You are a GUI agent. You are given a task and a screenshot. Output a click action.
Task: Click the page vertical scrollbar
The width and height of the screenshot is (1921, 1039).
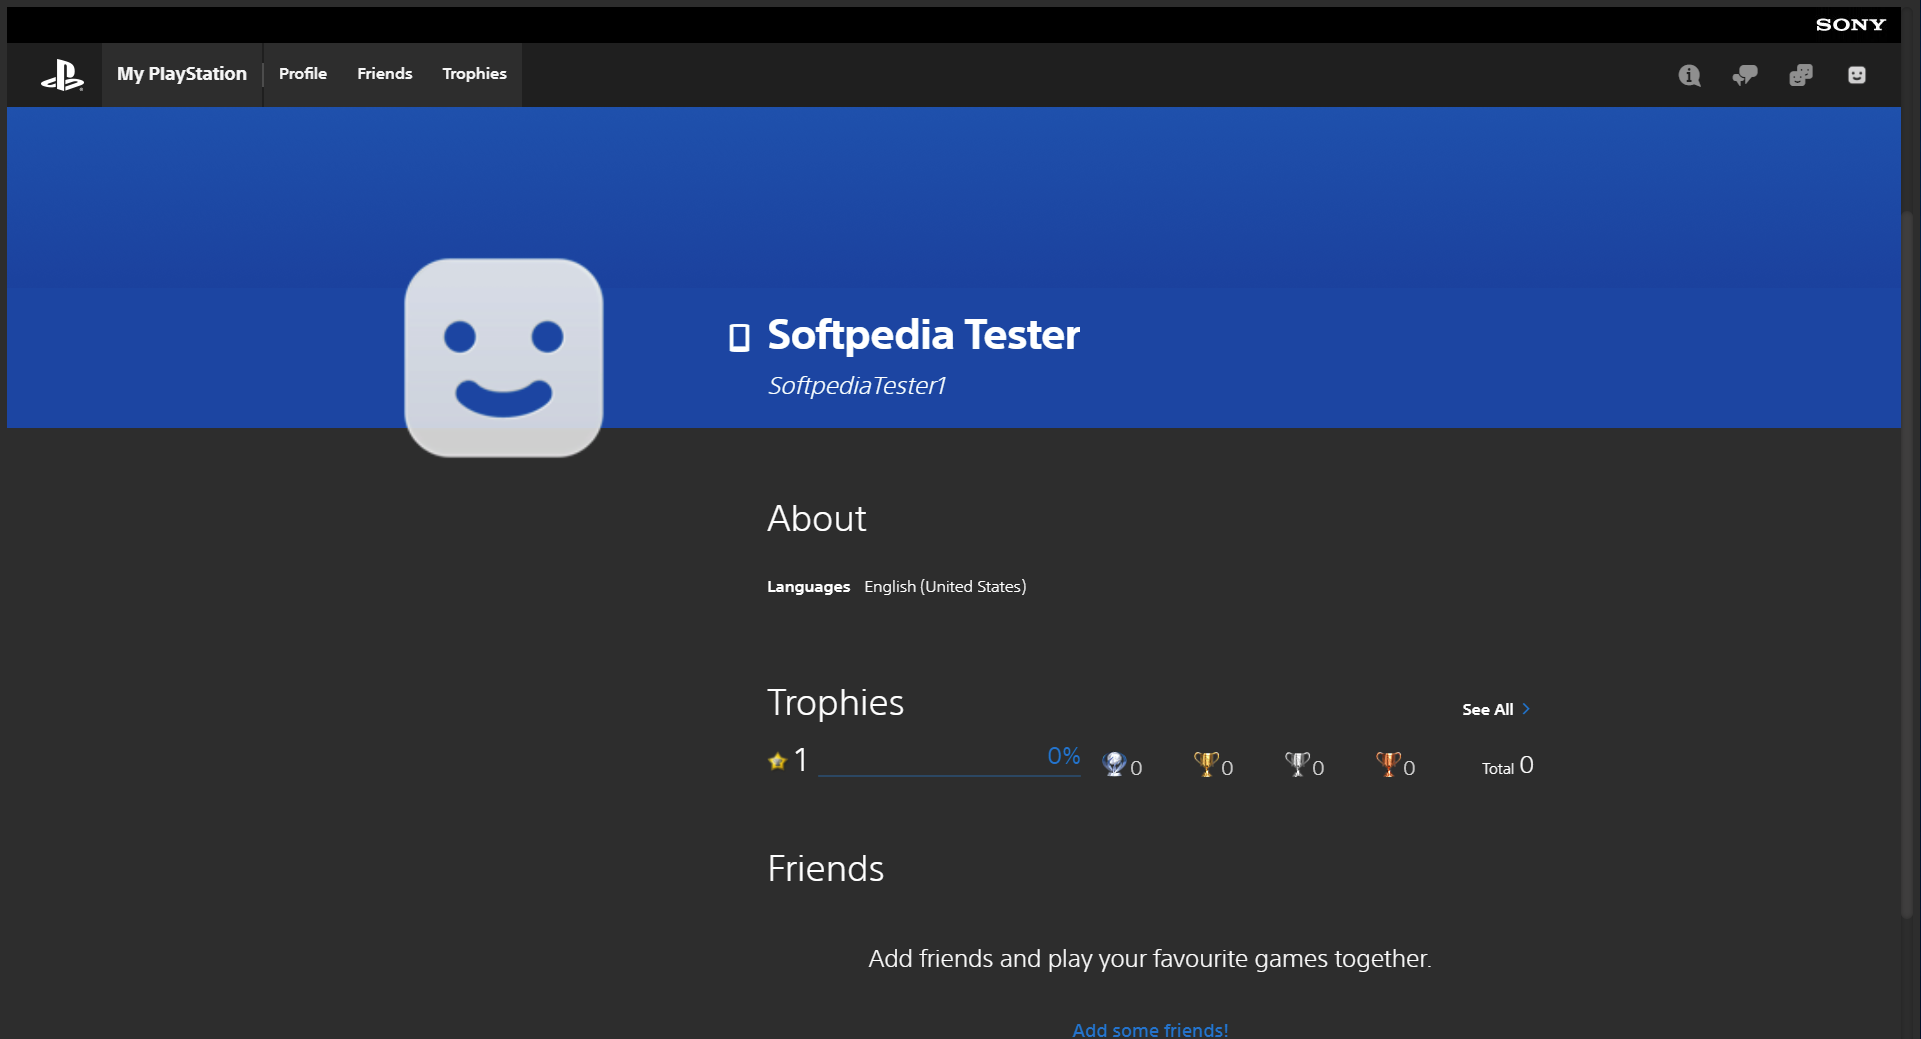(x=1908, y=565)
